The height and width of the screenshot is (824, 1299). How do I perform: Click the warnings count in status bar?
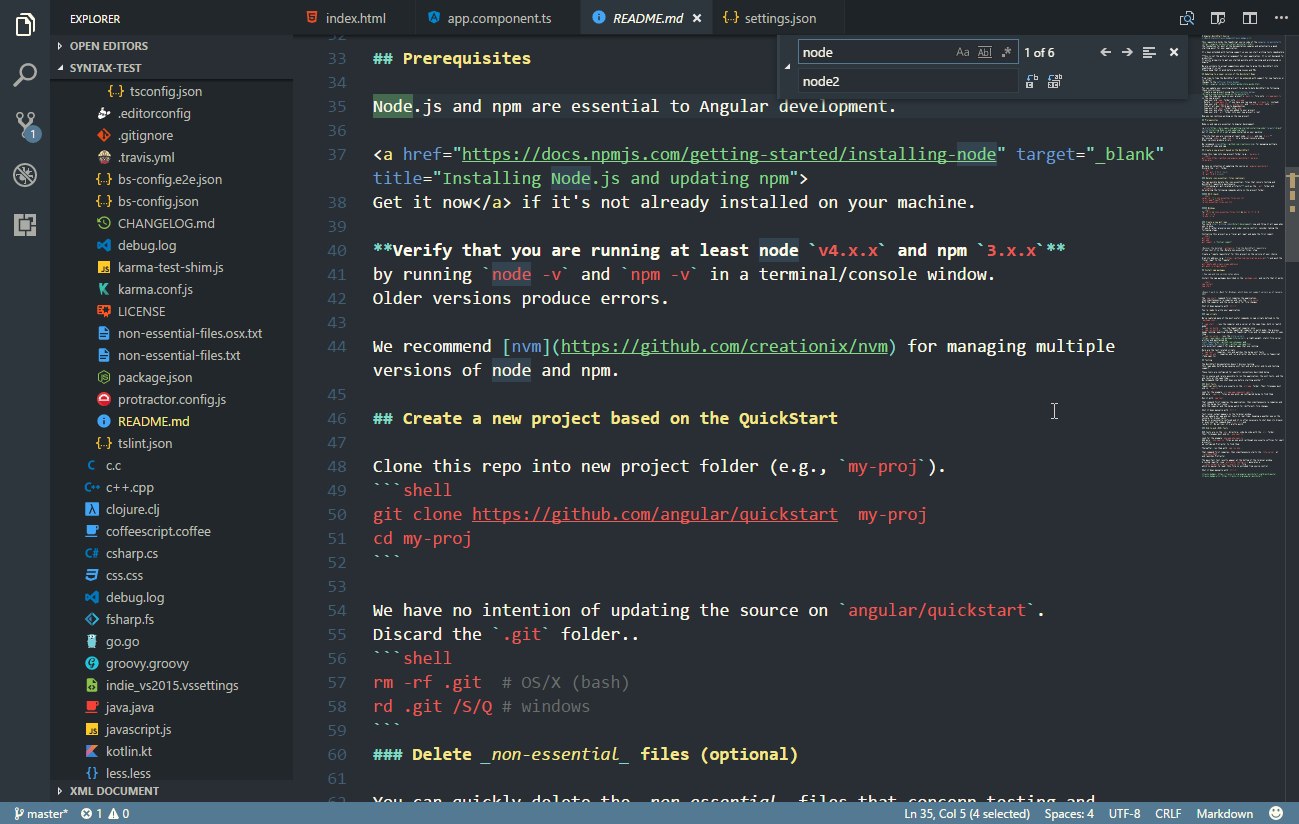click(x=118, y=814)
